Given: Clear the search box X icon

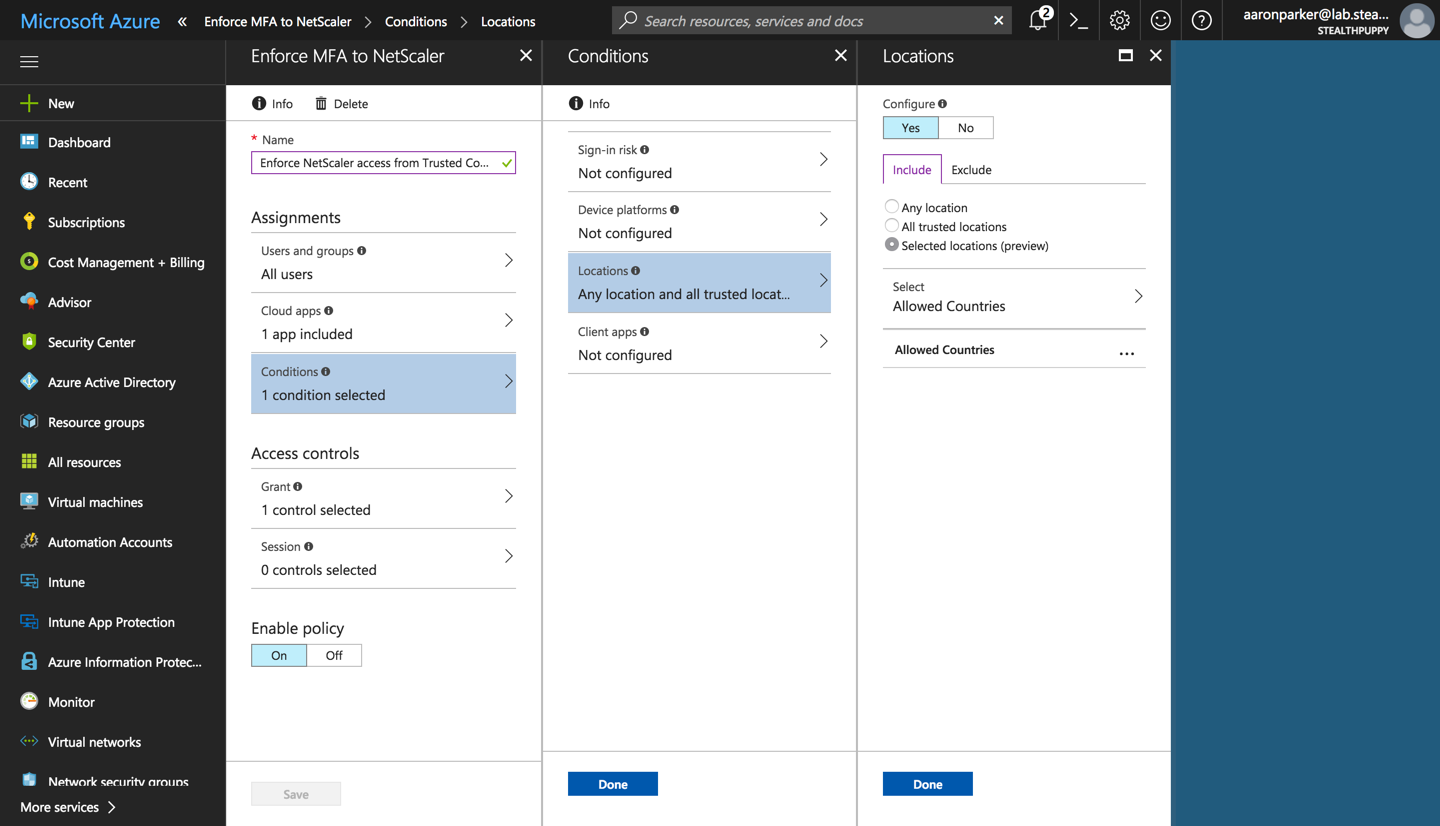Looking at the screenshot, I should point(998,20).
